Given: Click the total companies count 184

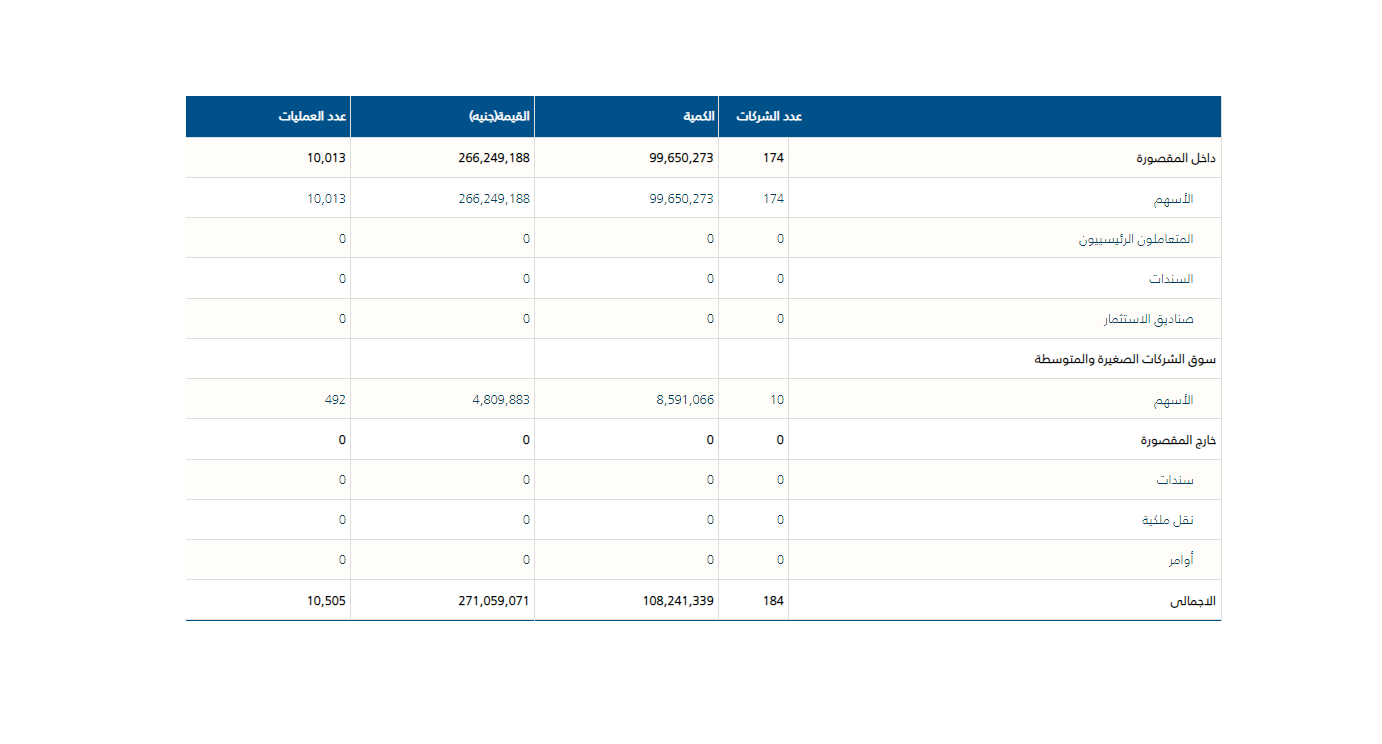Looking at the screenshot, I should pyautogui.click(x=773, y=601).
